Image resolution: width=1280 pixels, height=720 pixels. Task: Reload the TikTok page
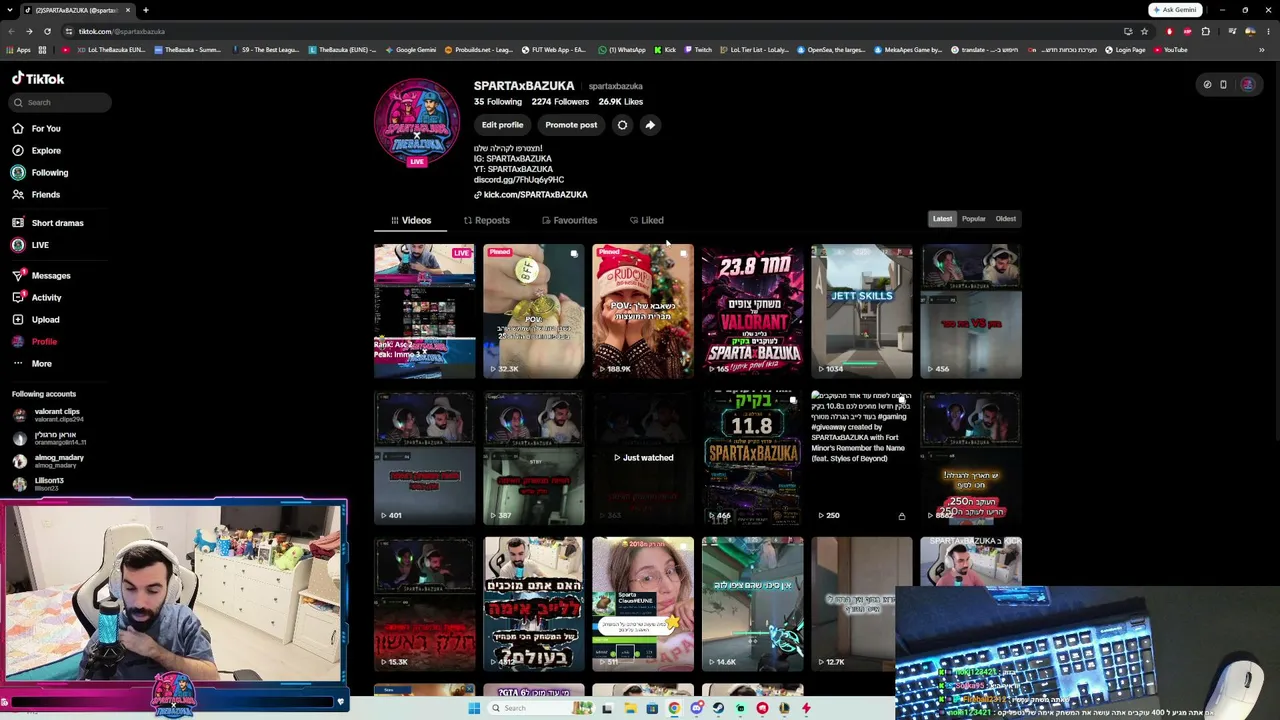(x=47, y=31)
